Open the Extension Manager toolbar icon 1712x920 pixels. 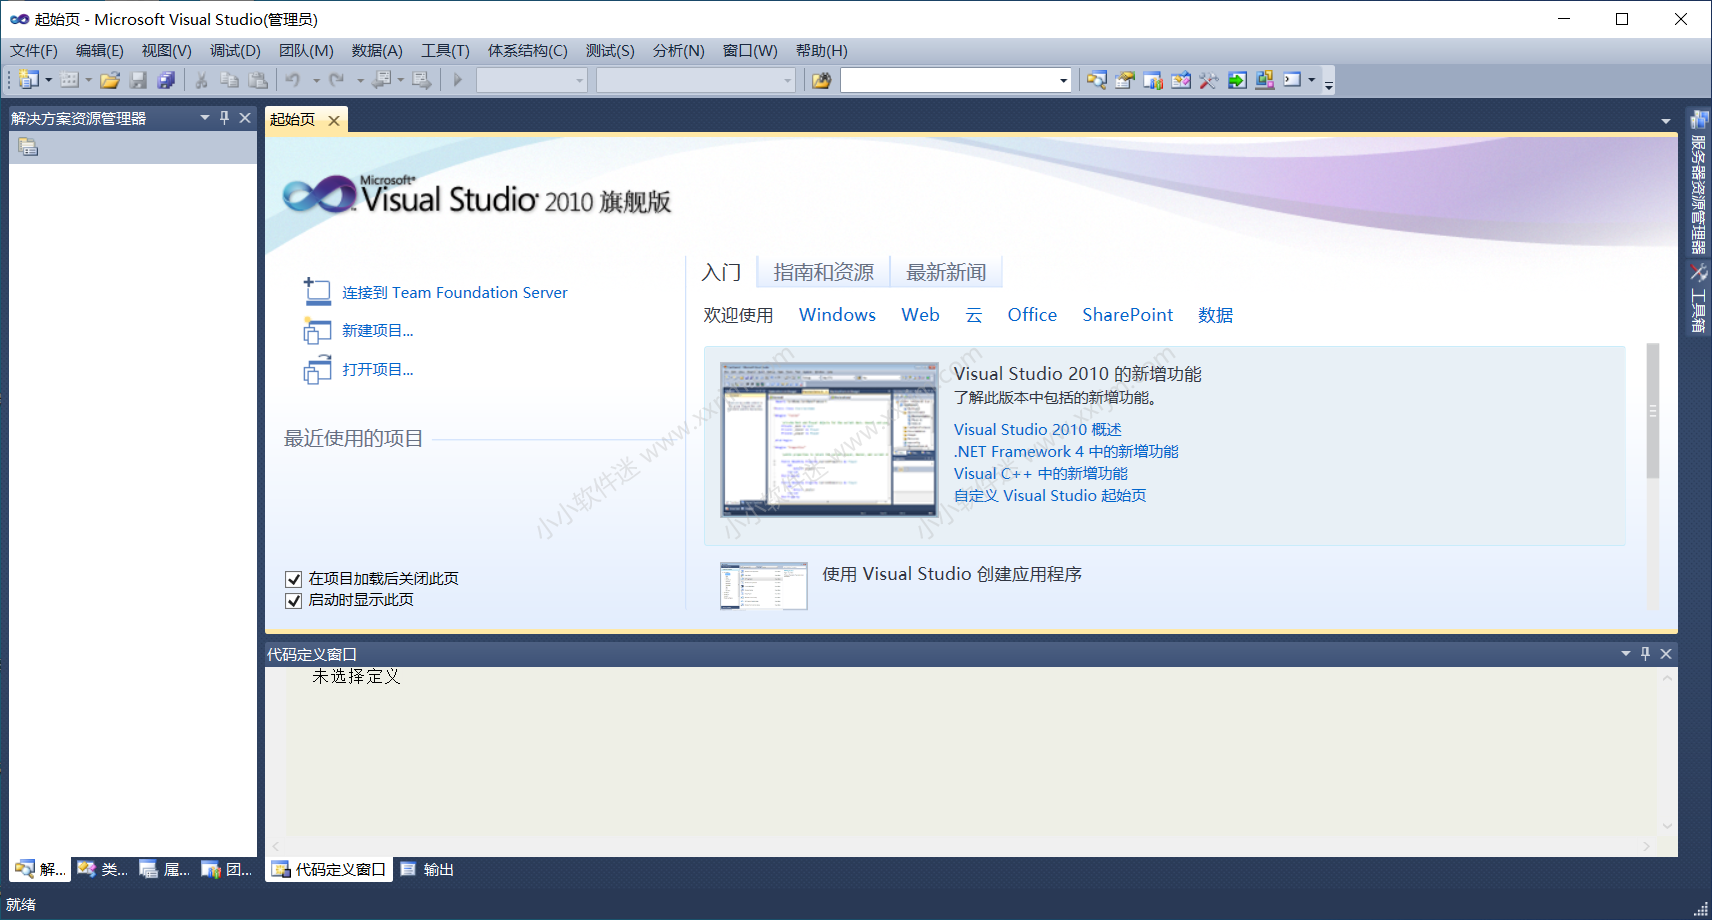tap(1265, 80)
